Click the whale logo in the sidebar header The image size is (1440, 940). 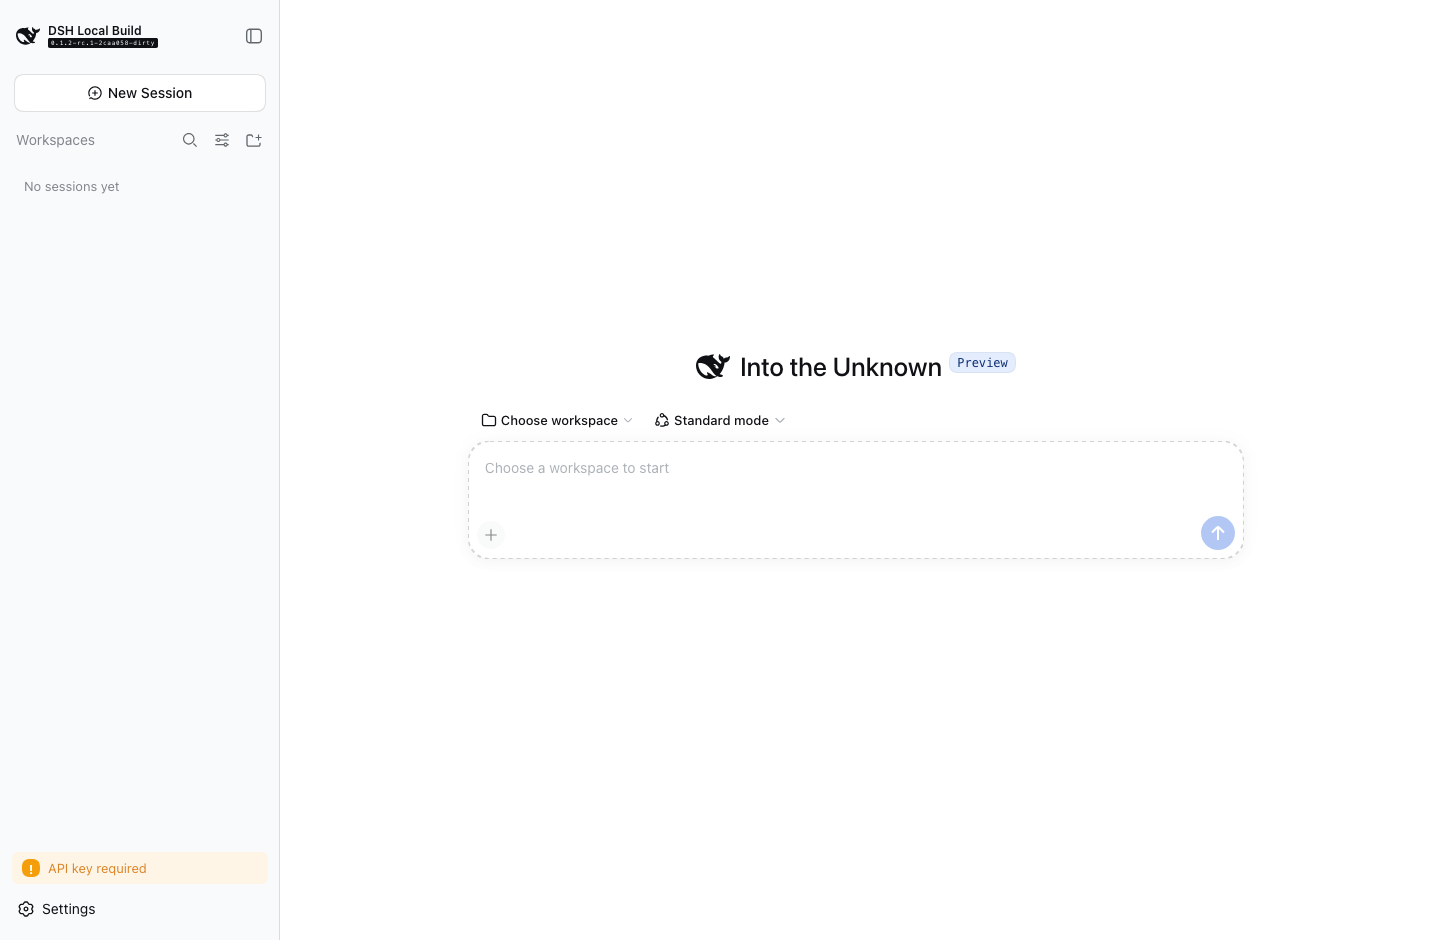[28, 36]
